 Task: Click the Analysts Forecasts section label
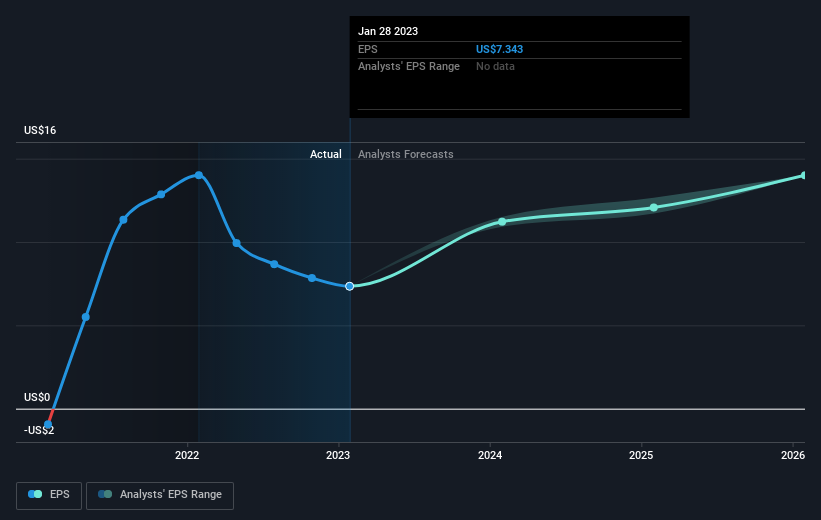pyautogui.click(x=406, y=154)
